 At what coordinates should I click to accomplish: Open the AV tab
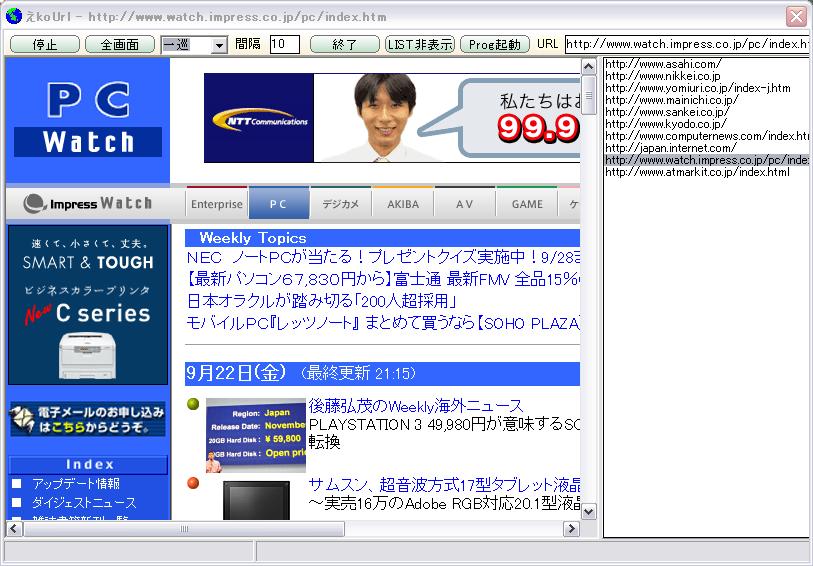pos(465,204)
